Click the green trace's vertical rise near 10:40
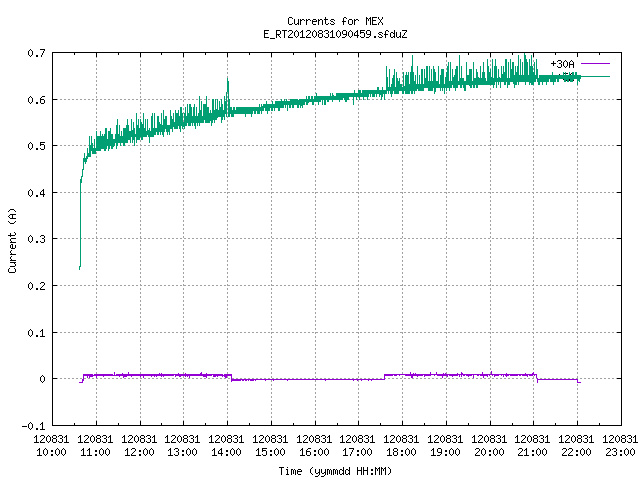Viewport: 640px width, 480px height. [80, 224]
